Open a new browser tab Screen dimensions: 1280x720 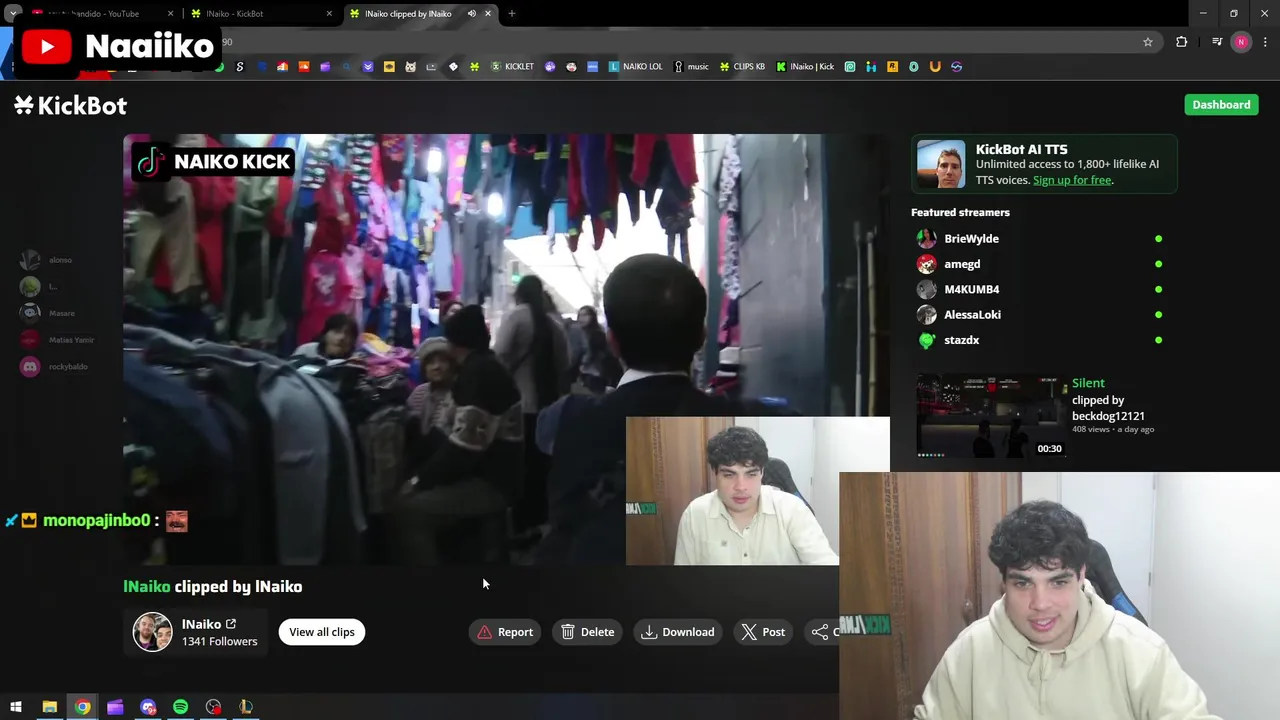(512, 14)
